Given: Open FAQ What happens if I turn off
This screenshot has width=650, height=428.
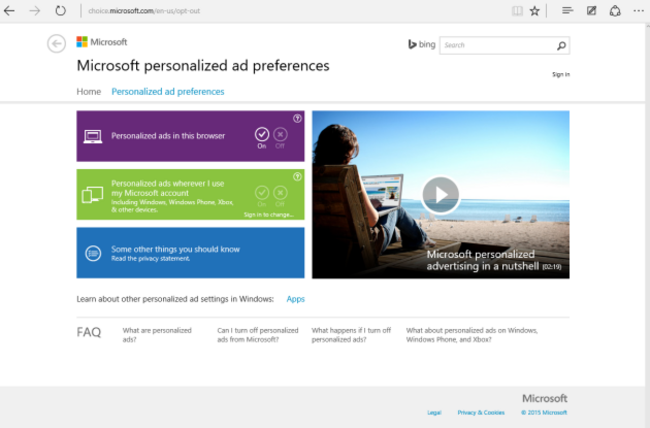Looking at the screenshot, I should pyautogui.click(x=351, y=335).
